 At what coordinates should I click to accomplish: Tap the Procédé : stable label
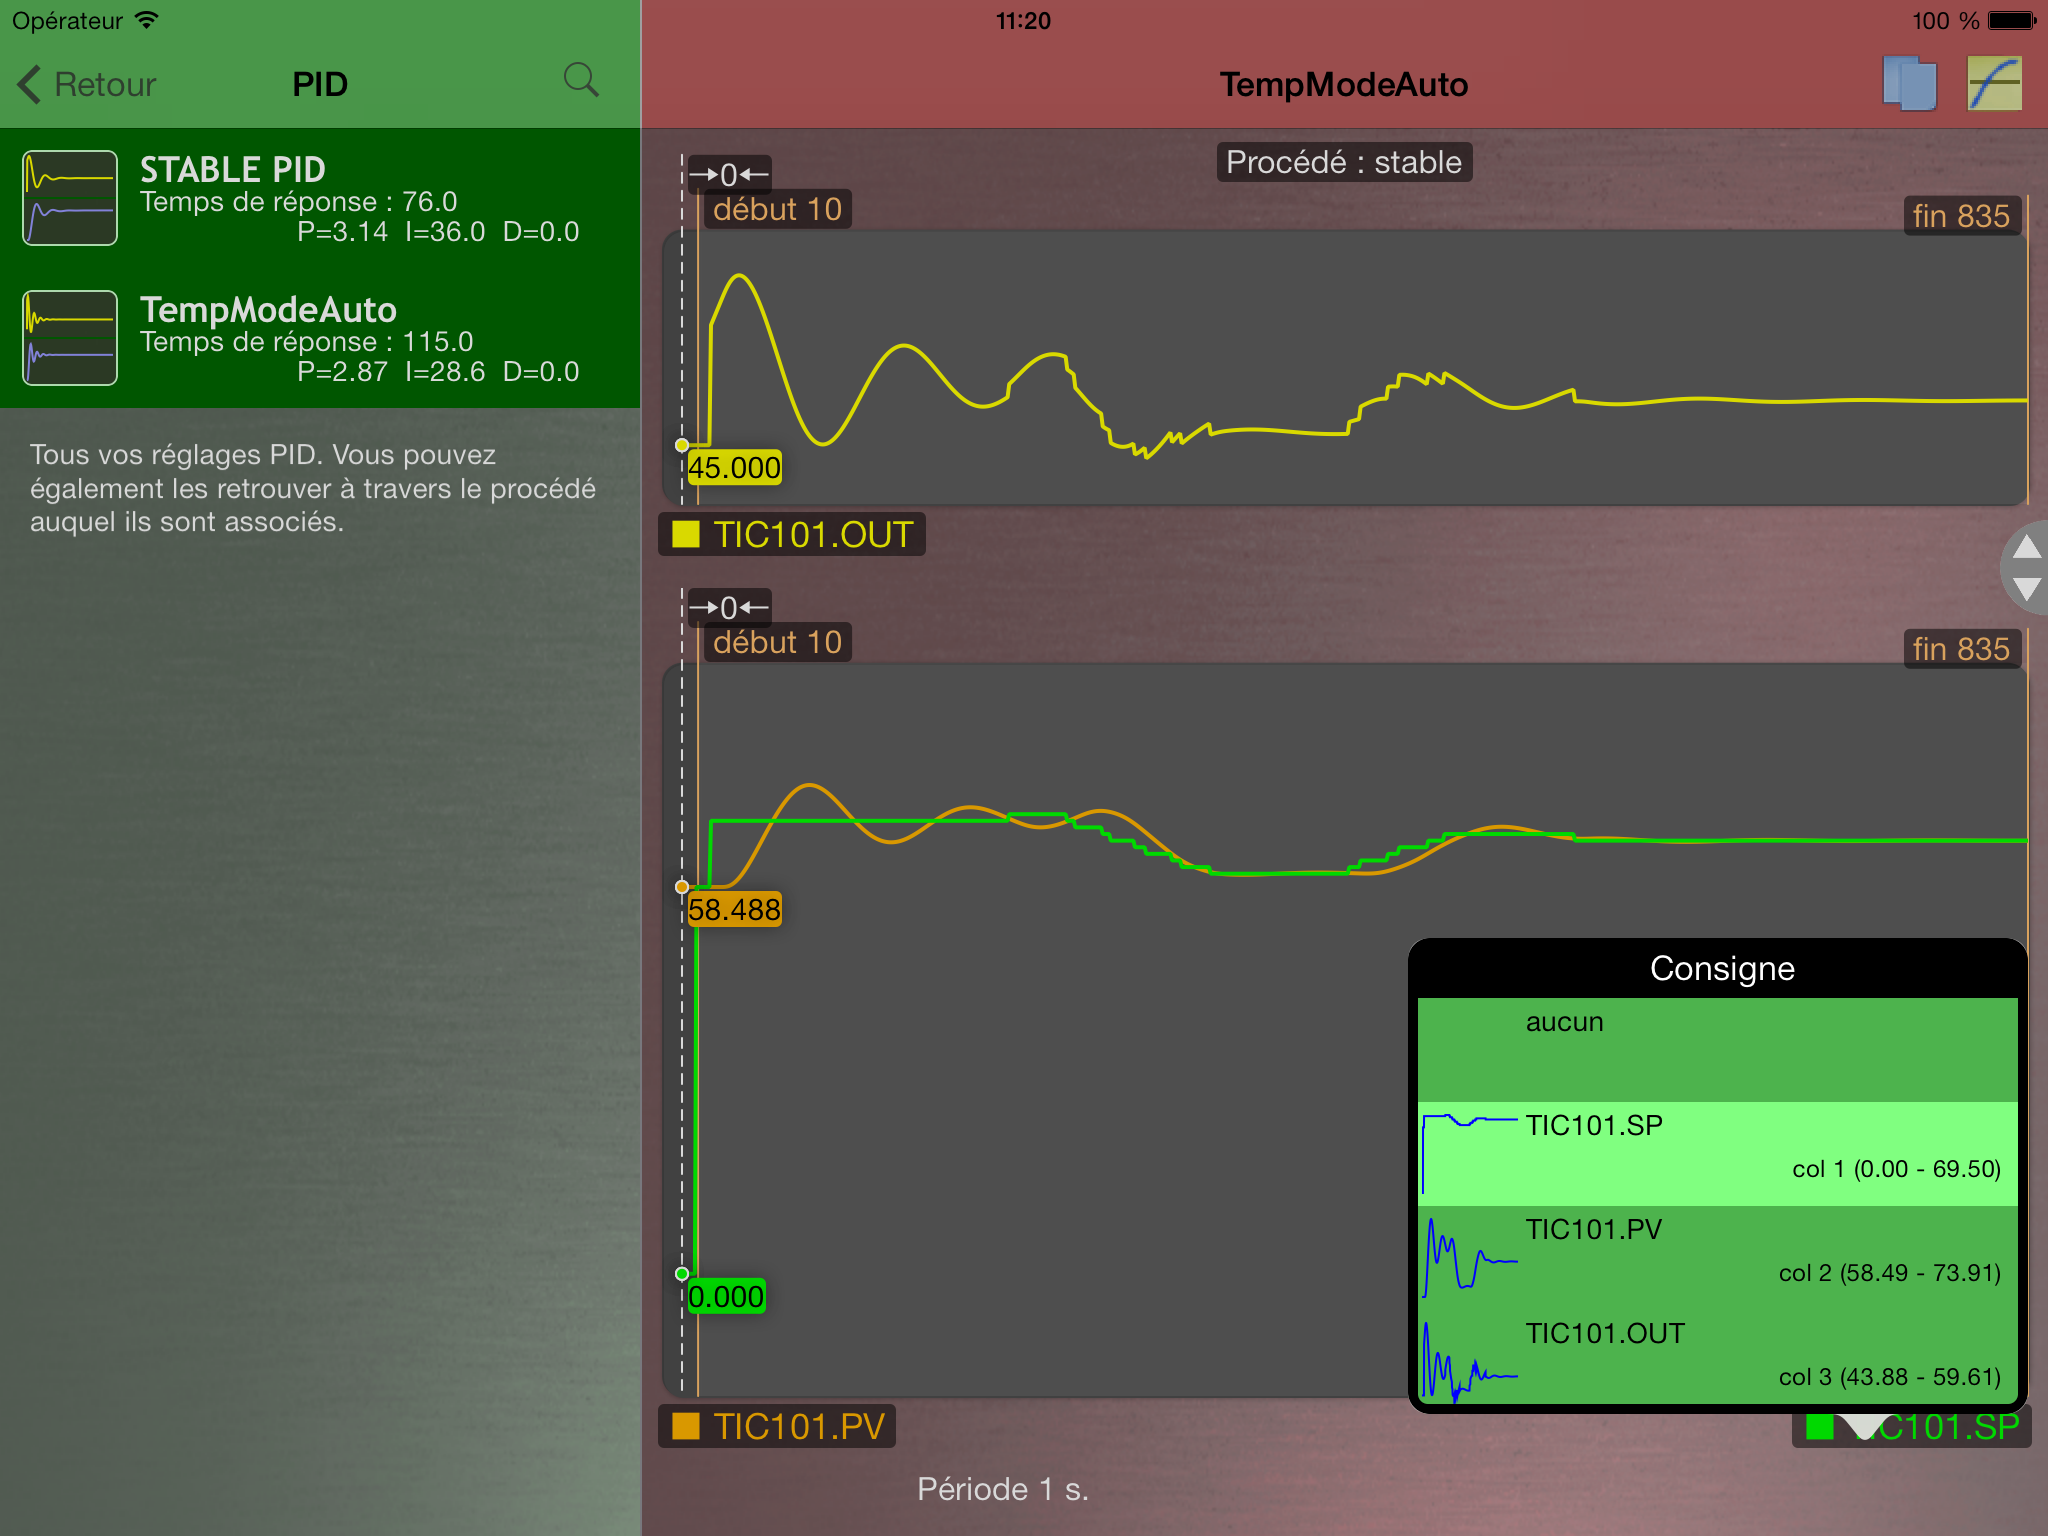[x=1344, y=162]
